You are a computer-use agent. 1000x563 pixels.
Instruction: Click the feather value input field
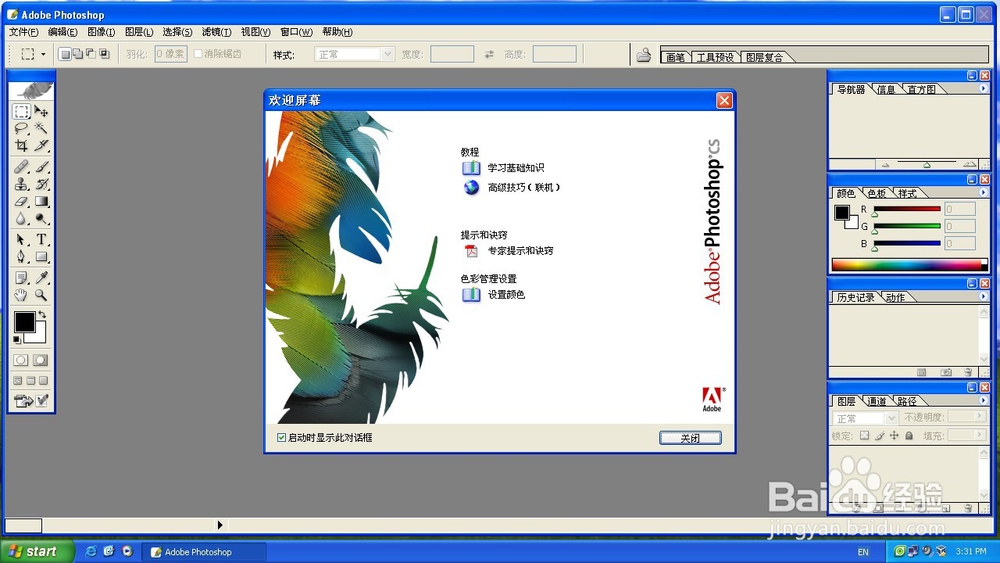(x=170, y=54)
